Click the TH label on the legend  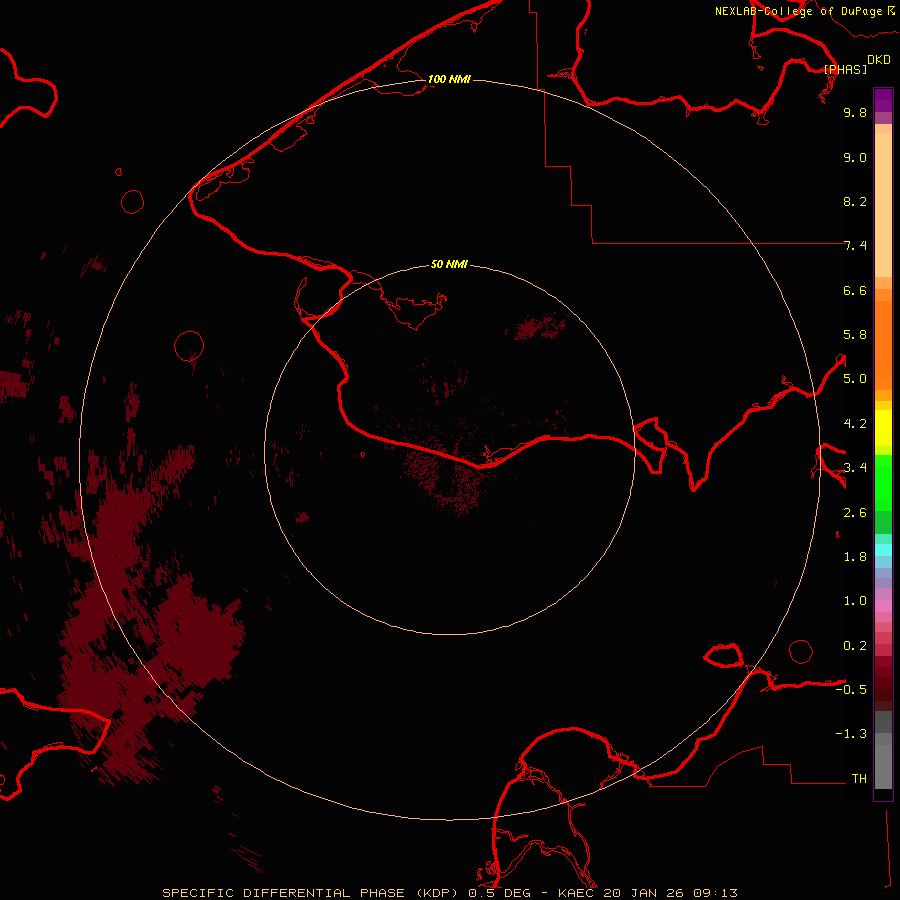(858, 778)
